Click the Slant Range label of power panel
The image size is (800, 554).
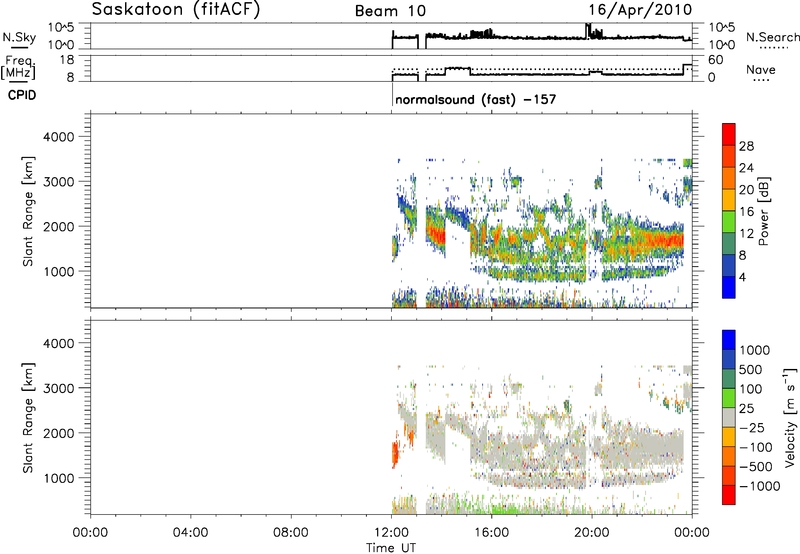pos(28,211)
